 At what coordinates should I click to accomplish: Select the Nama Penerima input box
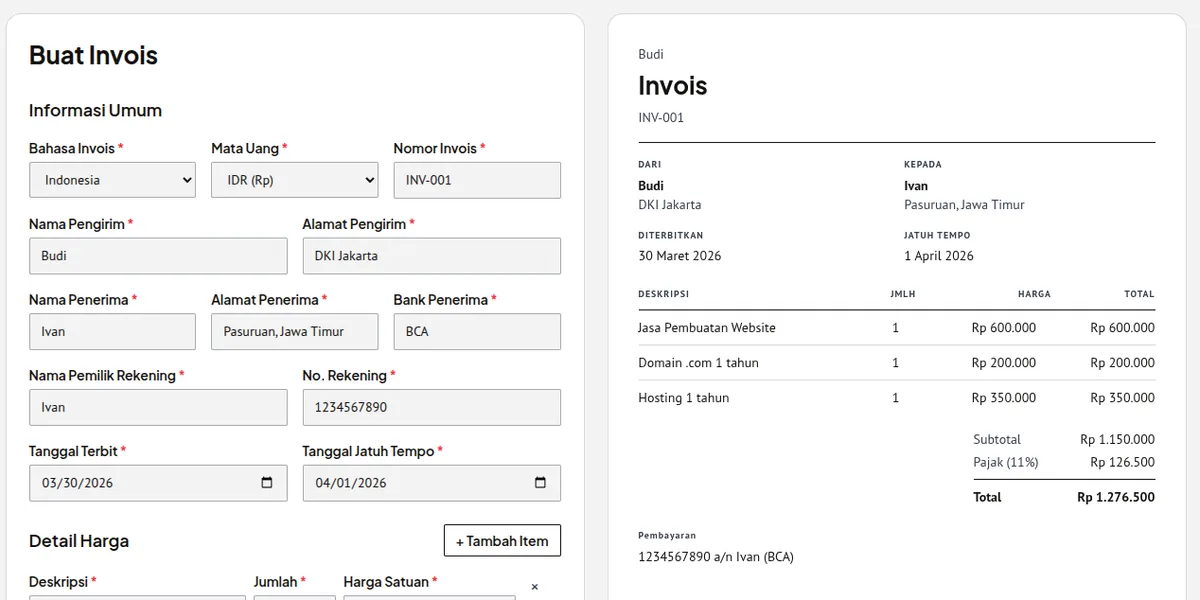coord(112,332)
